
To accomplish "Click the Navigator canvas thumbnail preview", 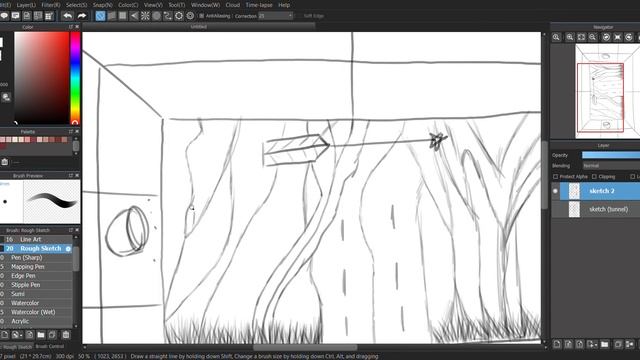I will (x=607, y=91).
